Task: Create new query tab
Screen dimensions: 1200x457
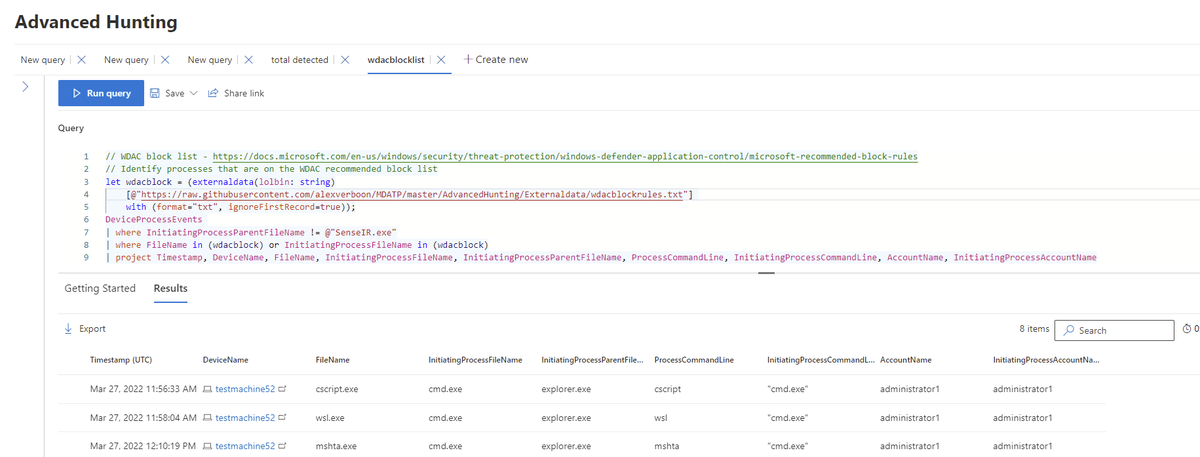Action: coord(496,60)
